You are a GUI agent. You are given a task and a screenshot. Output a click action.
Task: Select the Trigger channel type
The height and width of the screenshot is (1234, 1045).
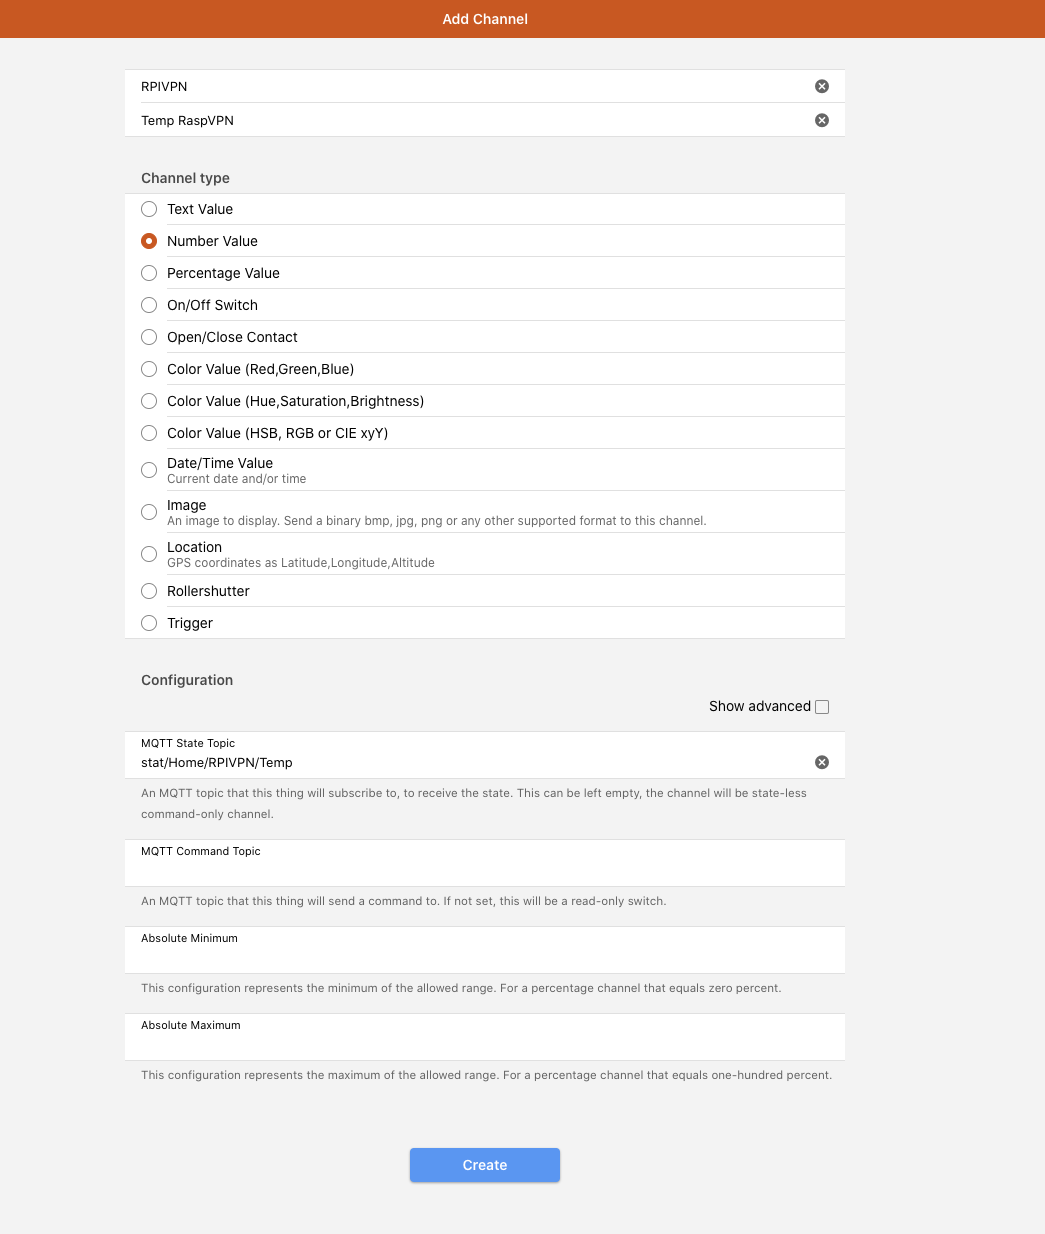coord(149,623)
